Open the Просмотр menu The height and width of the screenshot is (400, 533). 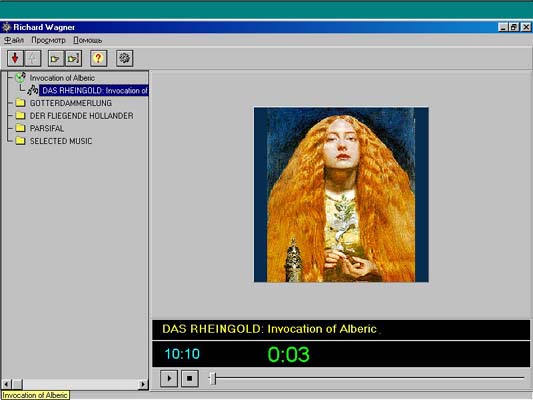[x=48, y=40]
